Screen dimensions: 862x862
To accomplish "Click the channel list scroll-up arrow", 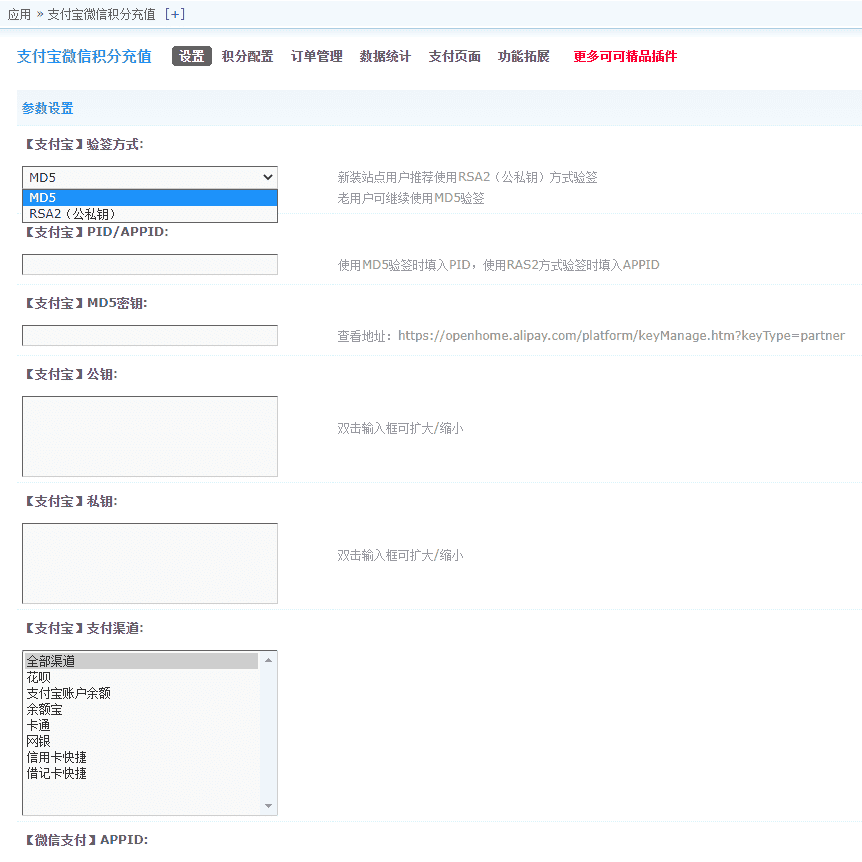I will tap(268, 660).
